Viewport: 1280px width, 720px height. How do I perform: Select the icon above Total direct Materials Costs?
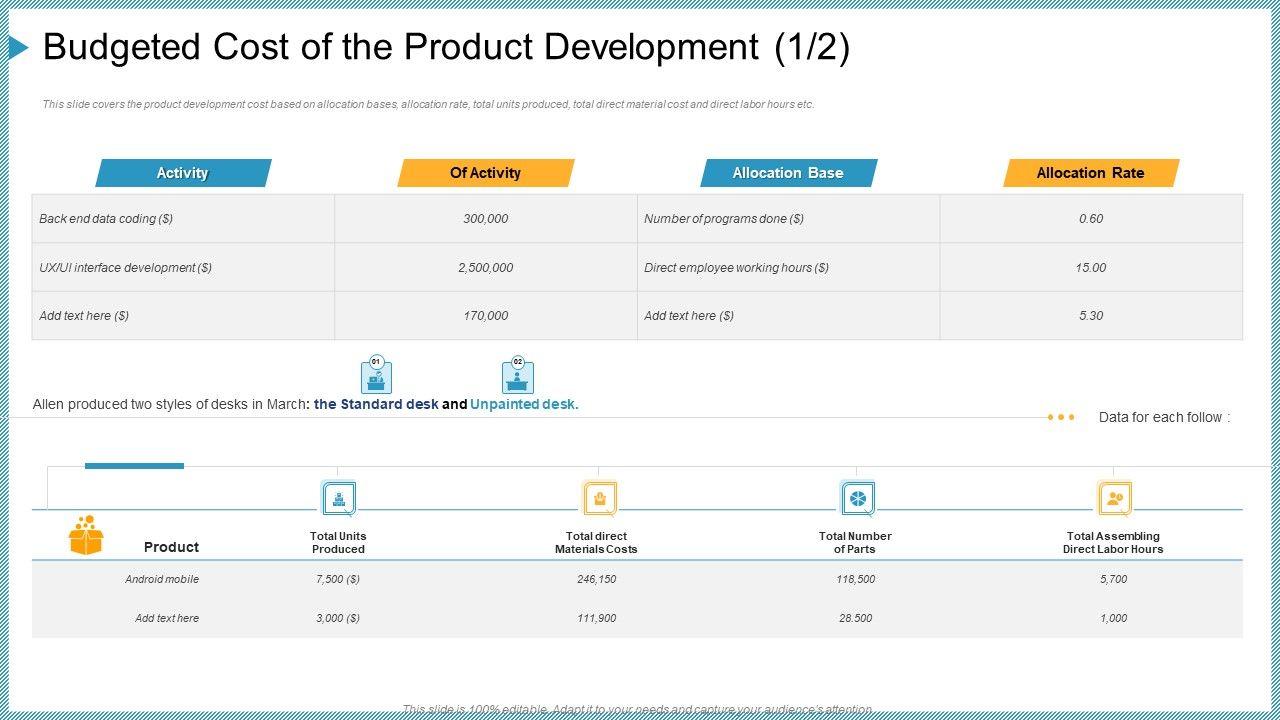click(x=599, y=498)
